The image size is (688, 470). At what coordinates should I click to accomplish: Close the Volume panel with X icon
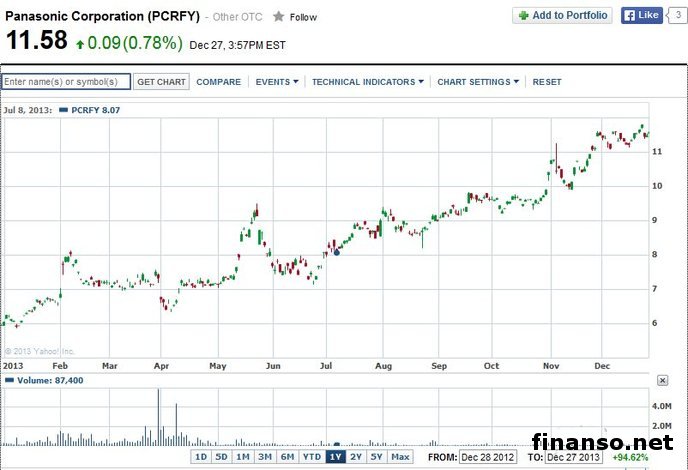[x=662, y=380]
